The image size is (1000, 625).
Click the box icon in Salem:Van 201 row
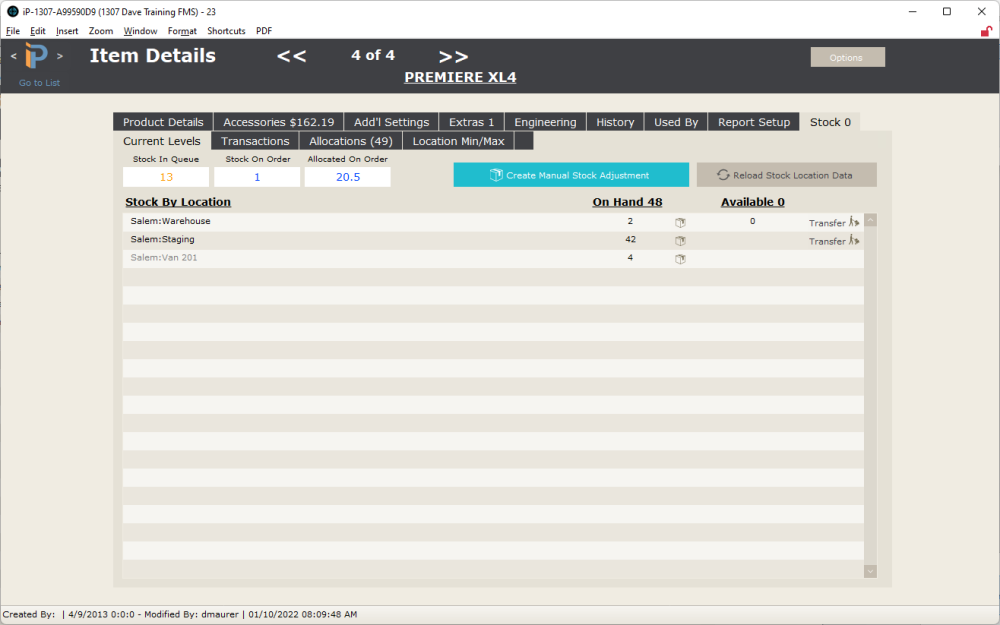pyautogui.click(x=680, y=259)
